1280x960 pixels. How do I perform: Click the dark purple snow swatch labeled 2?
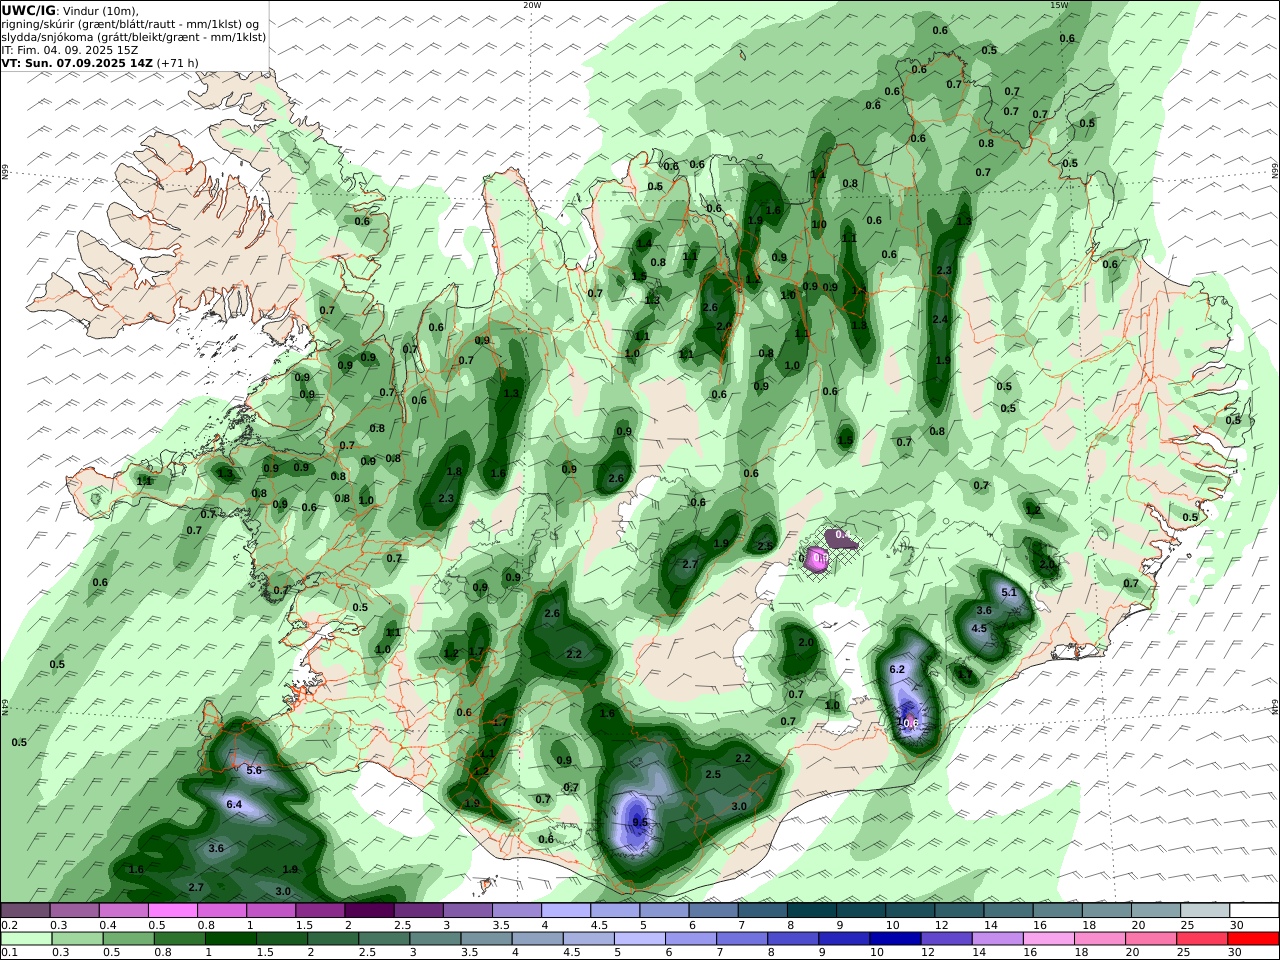click(369, 911)
